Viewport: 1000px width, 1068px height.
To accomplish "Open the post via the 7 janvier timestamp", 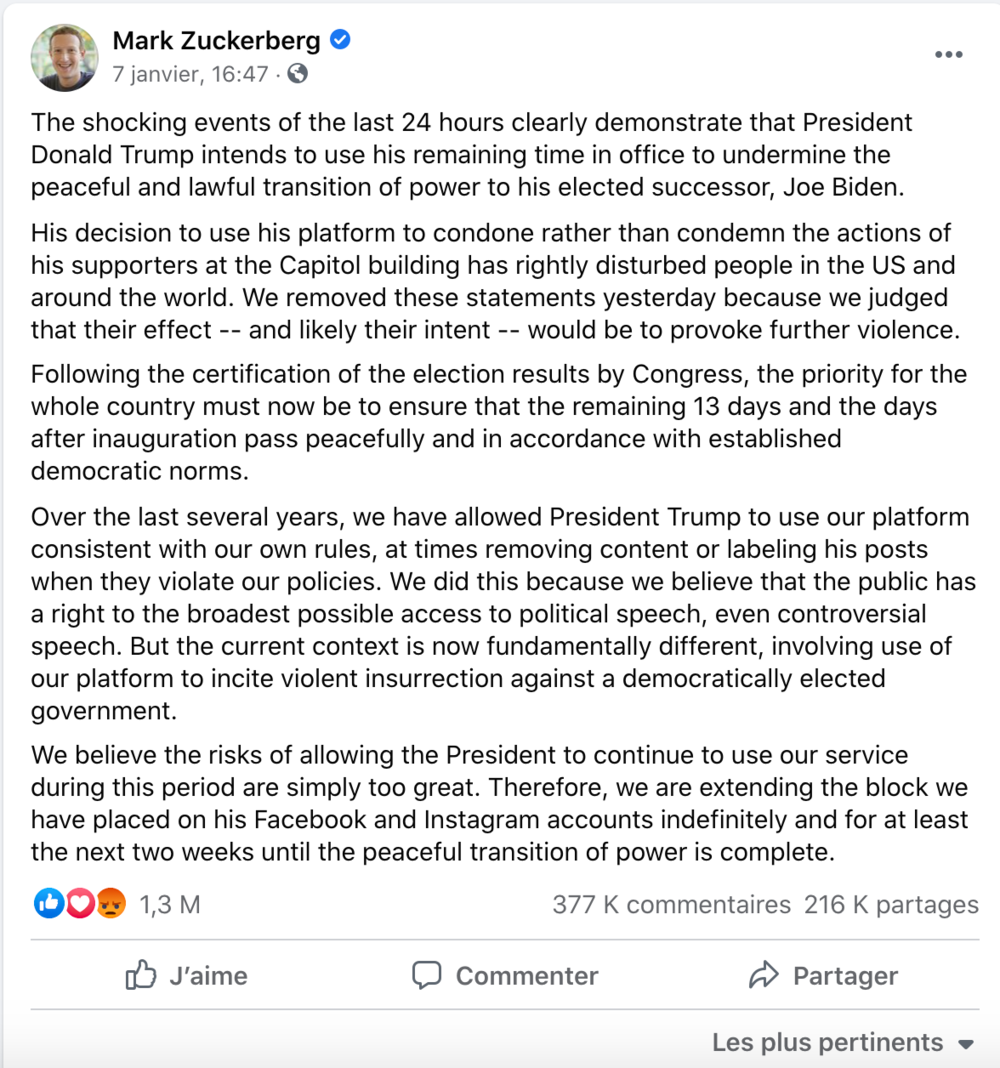I will point(190,74).
